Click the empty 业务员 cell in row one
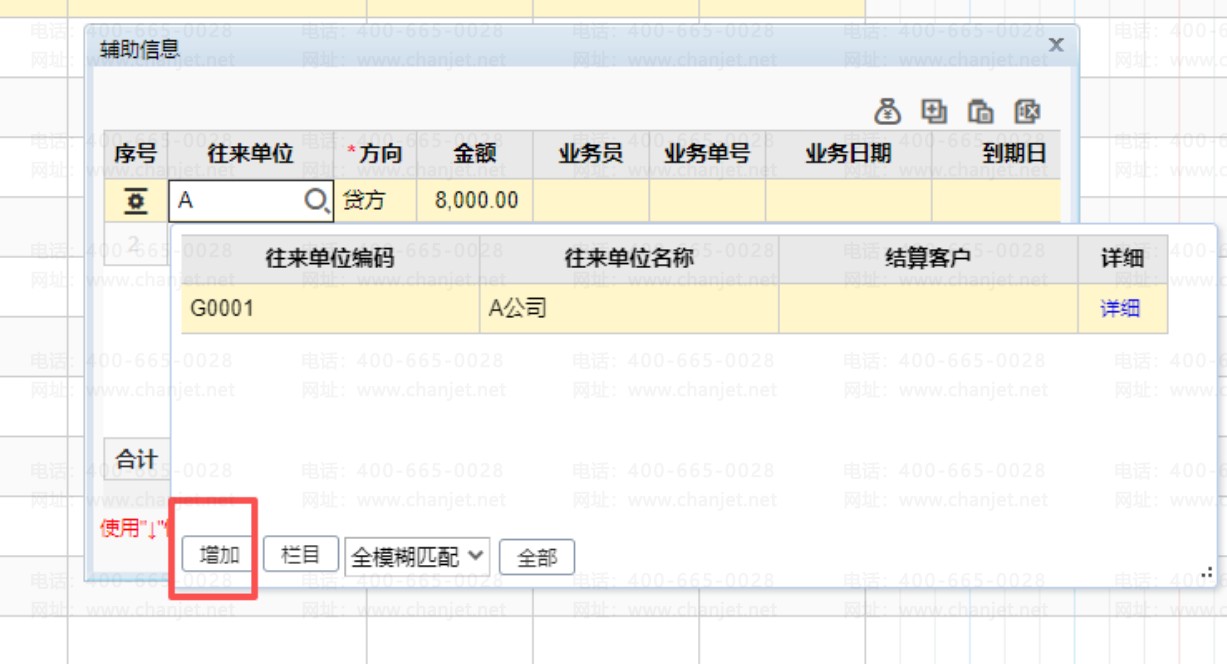Image resolution: width=1227 pixels, height=664 pixels. click(x=591, y=201)
